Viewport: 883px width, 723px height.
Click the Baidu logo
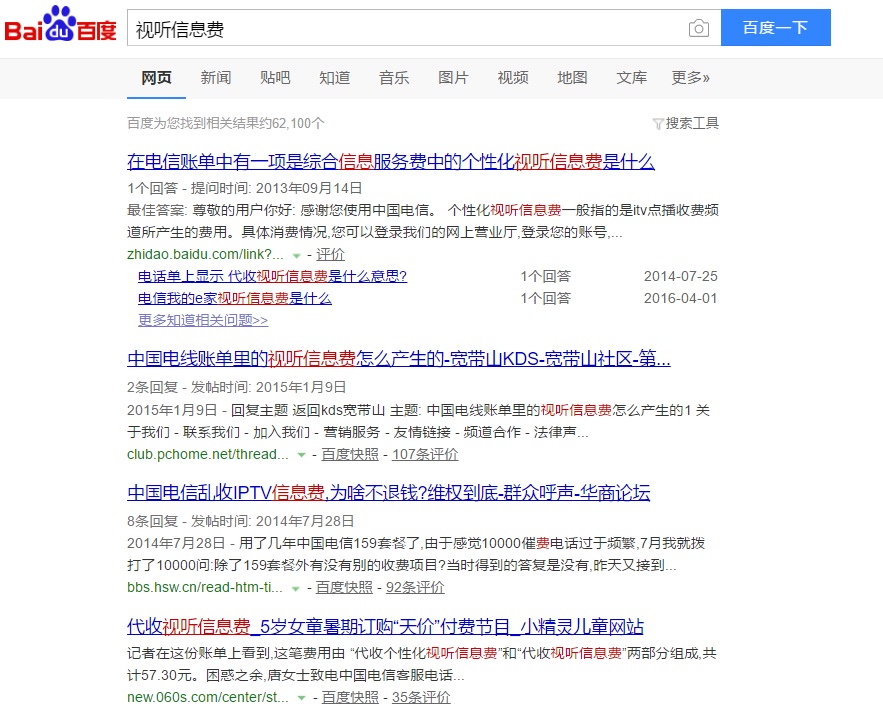tap(59, 26)
